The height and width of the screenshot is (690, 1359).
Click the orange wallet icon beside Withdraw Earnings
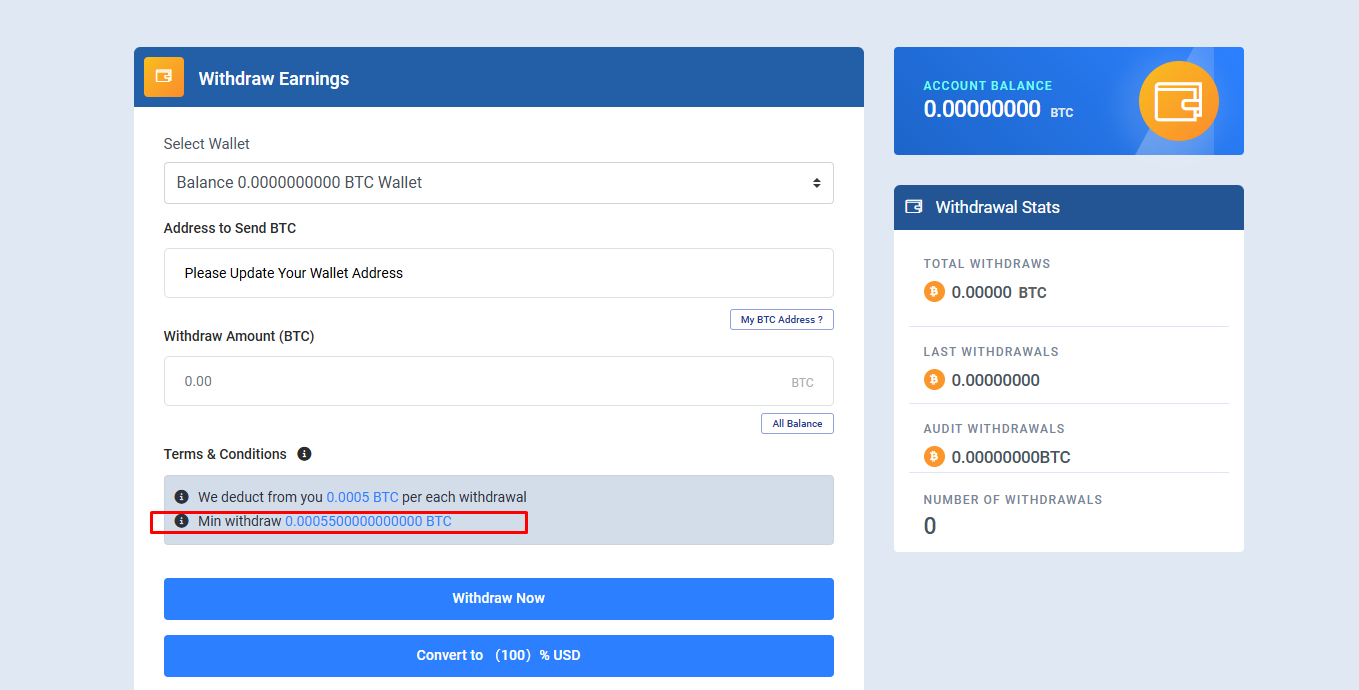point(164,77)
